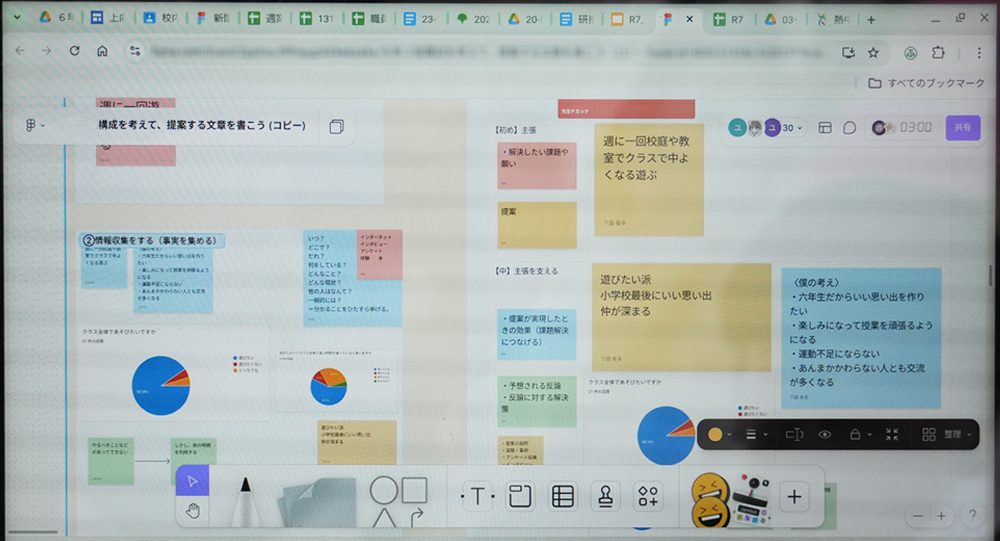
Task: Toggle visibility eye in selection toolbar
Action: [825, 435]
